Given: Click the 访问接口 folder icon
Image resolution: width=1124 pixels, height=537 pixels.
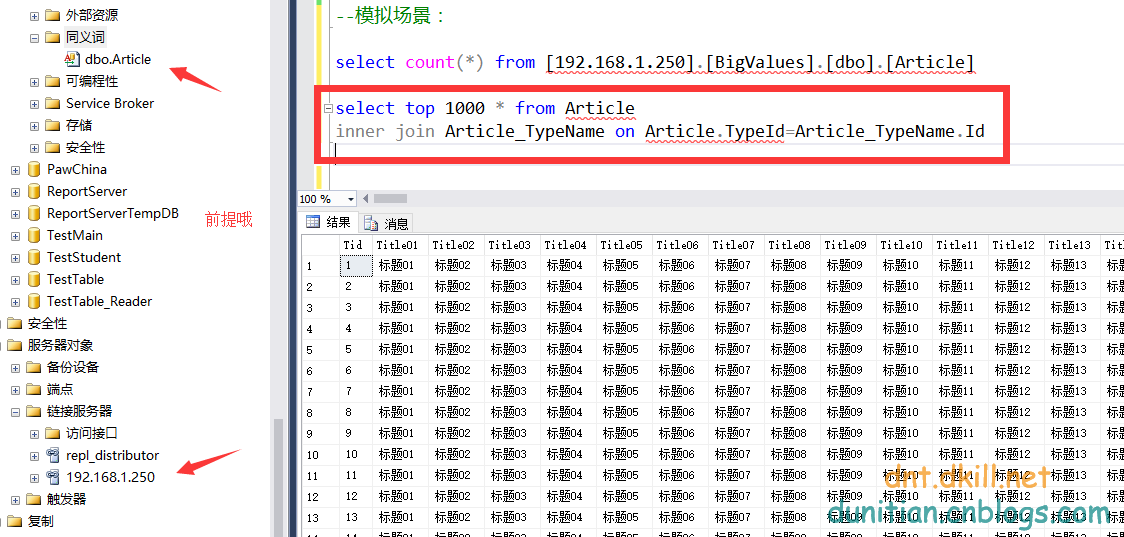Looking at the screenshot, I should 52,434.
